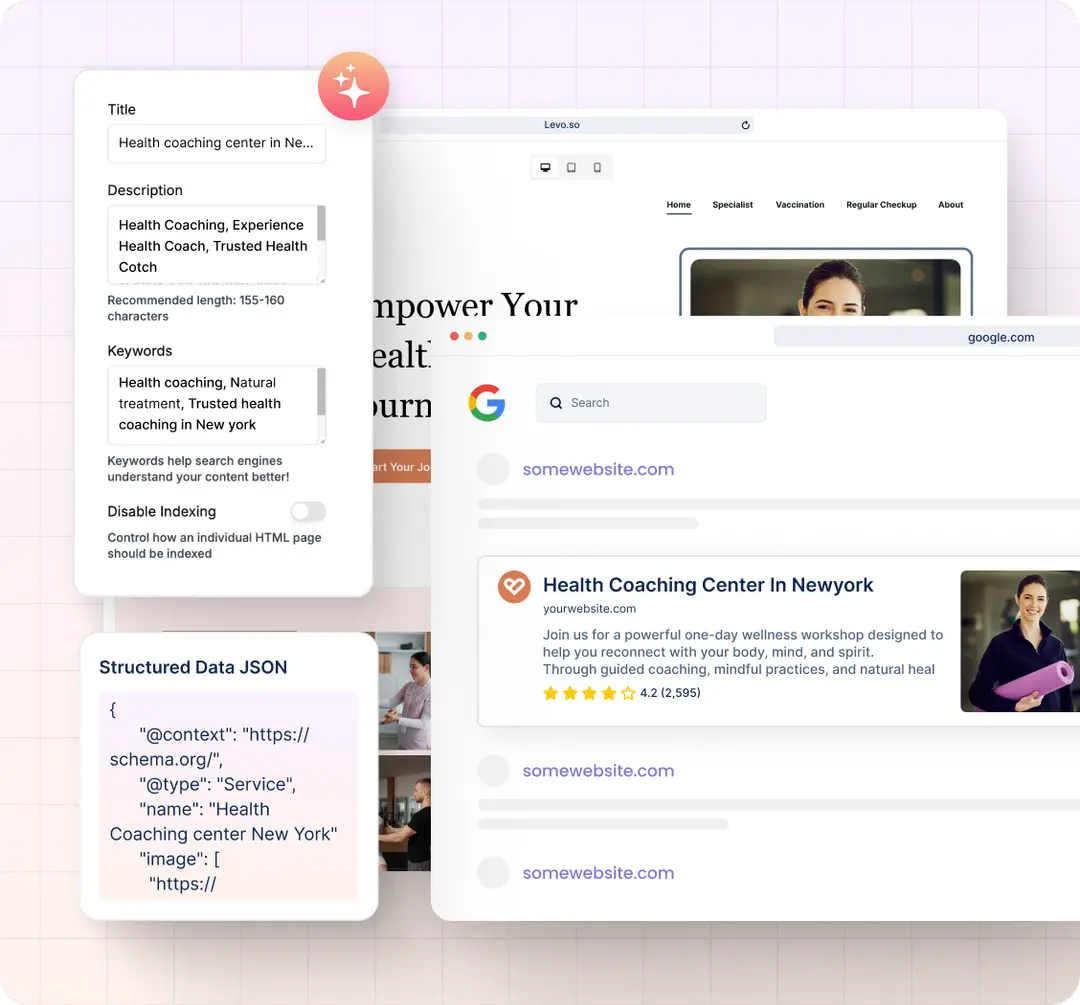Click the search magnifier icon

[556, 403]
